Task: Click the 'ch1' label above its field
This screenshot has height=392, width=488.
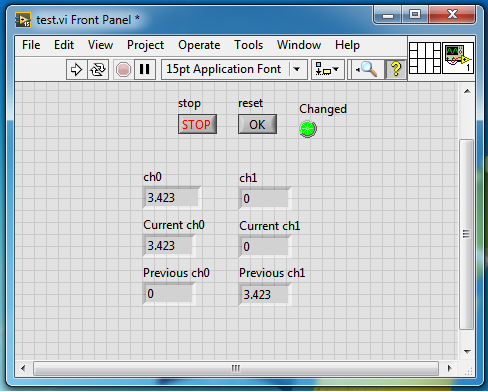Action: tap(248, 178)
